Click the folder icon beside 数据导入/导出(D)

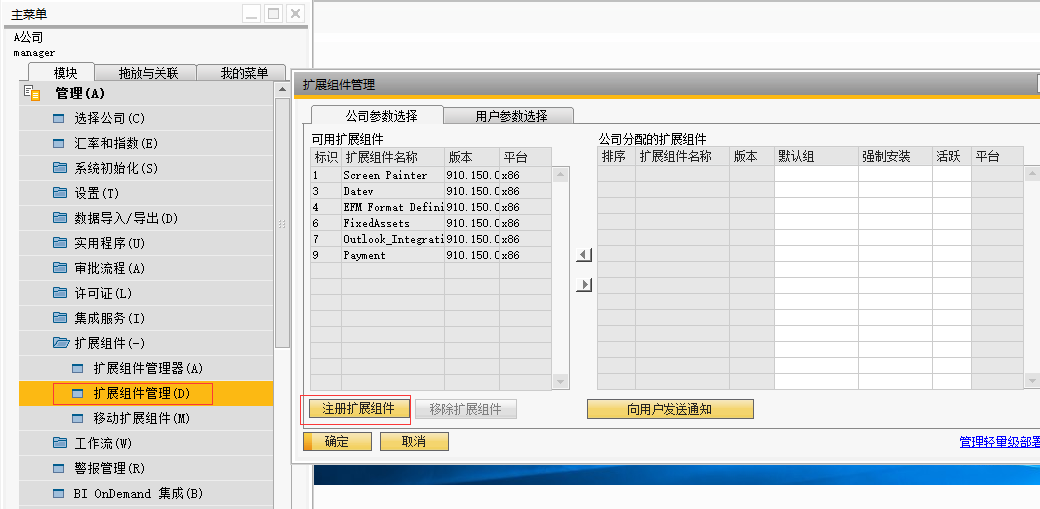[60, 218]
